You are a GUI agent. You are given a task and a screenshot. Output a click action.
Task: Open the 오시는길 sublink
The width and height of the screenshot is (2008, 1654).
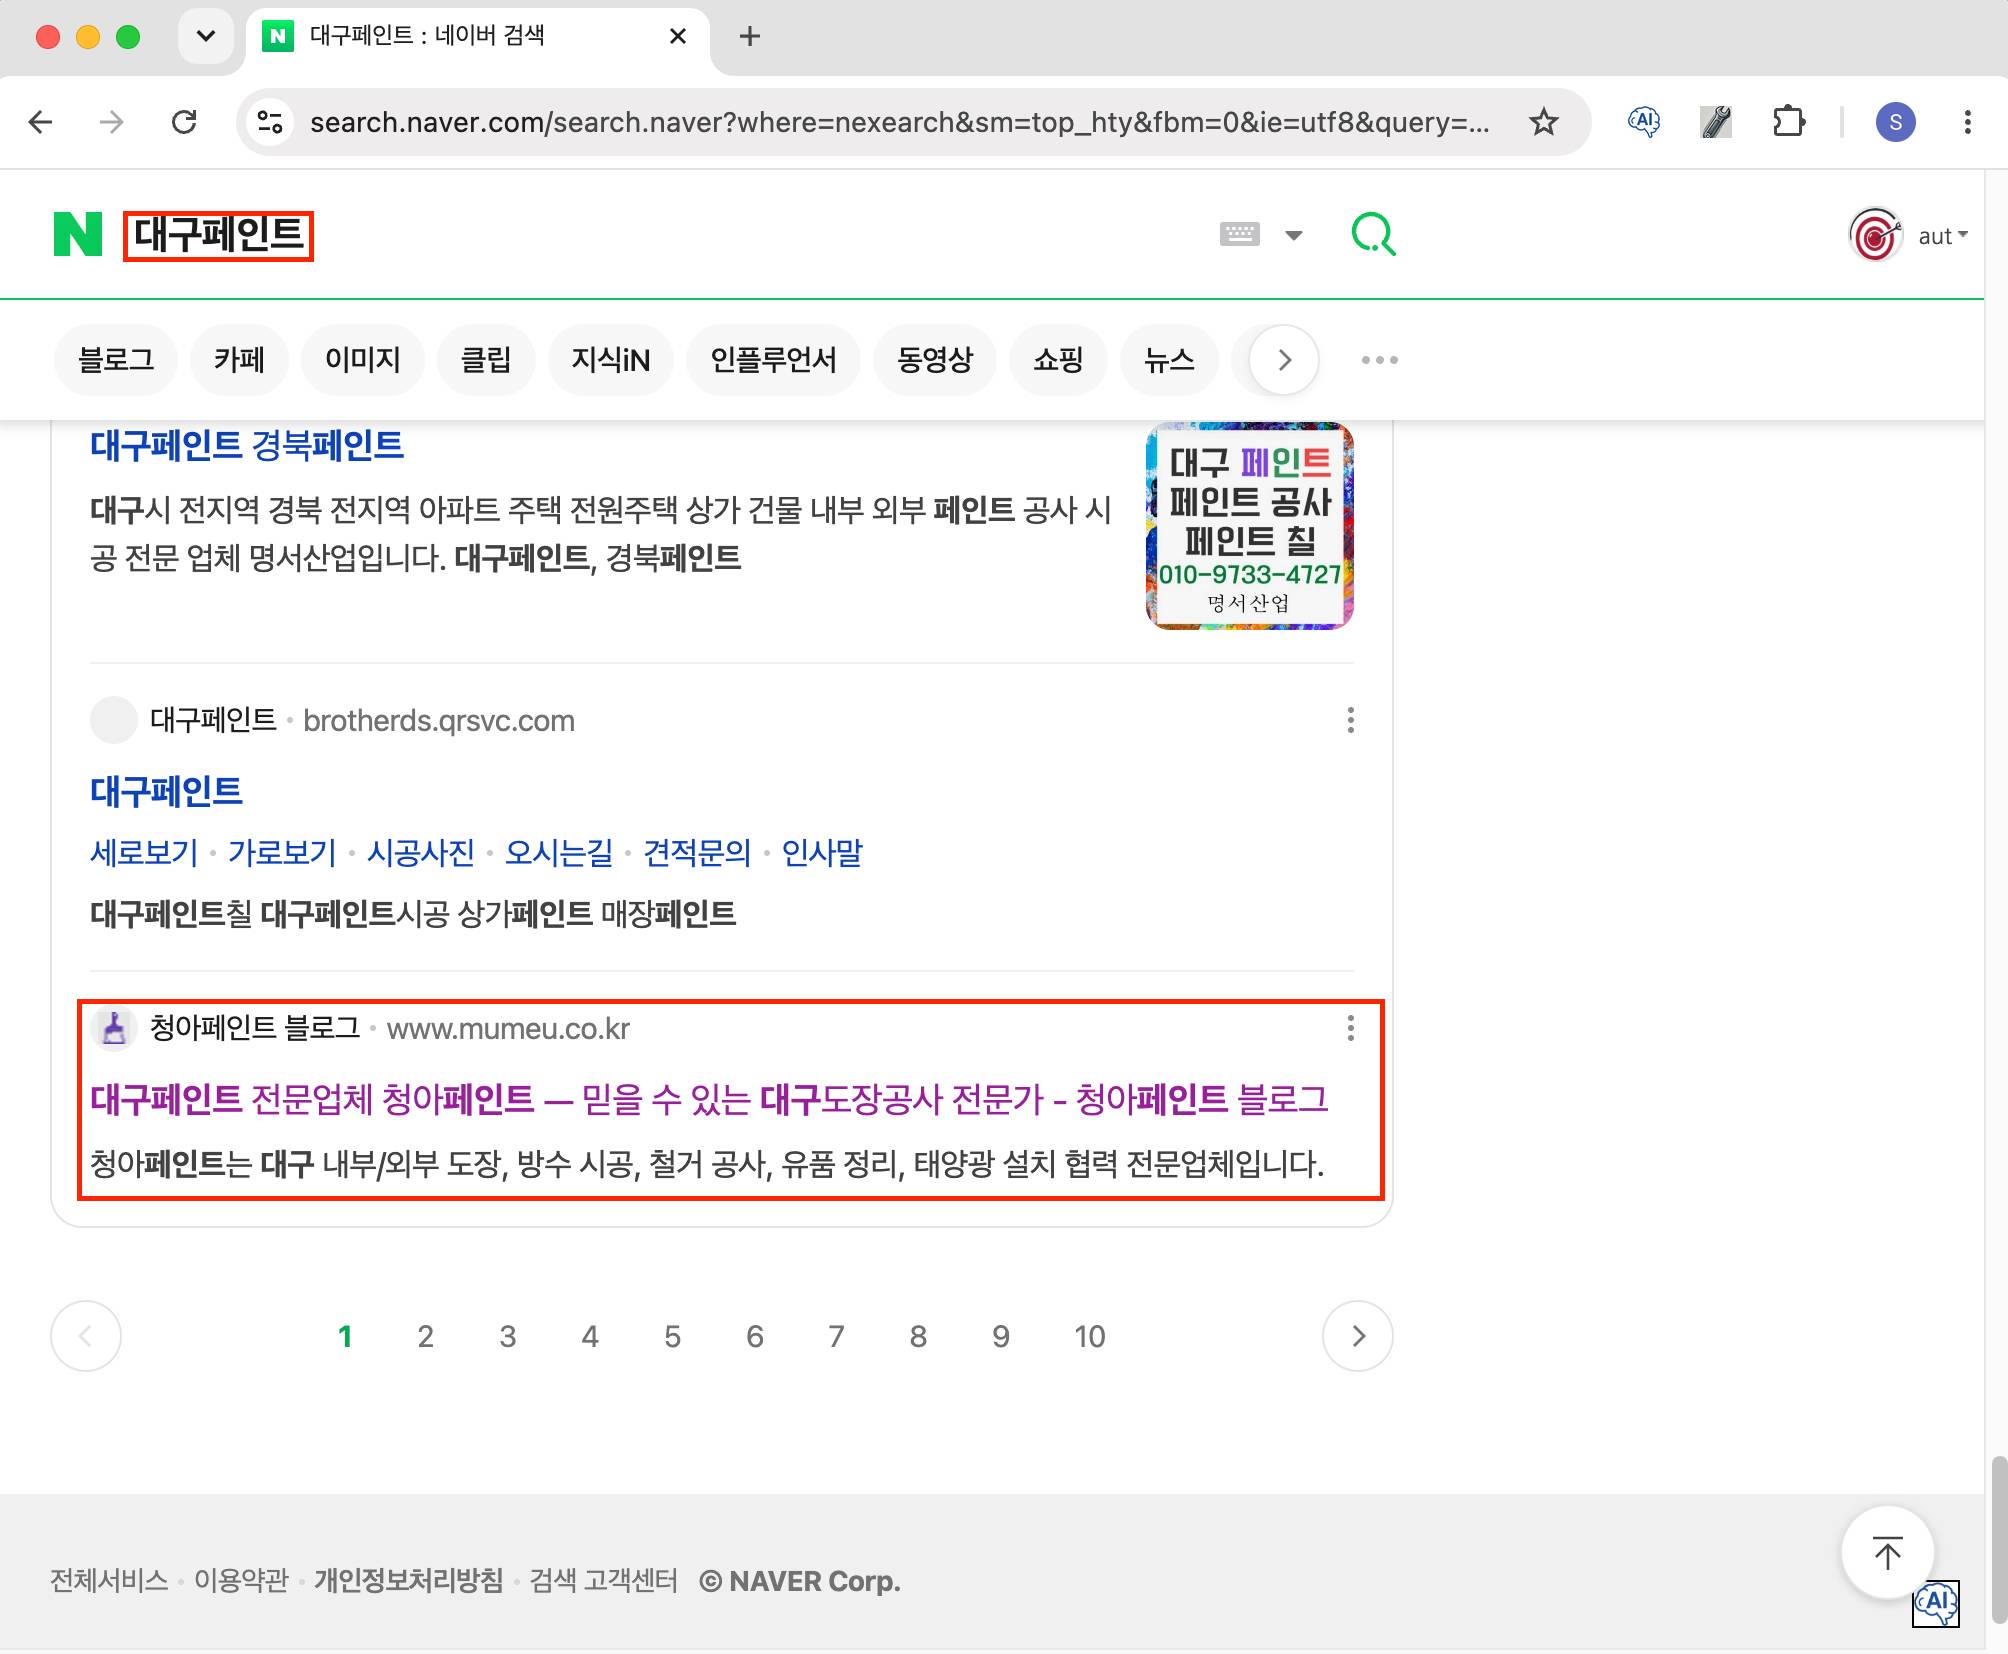pyautogui.click(x=558, y=852)
